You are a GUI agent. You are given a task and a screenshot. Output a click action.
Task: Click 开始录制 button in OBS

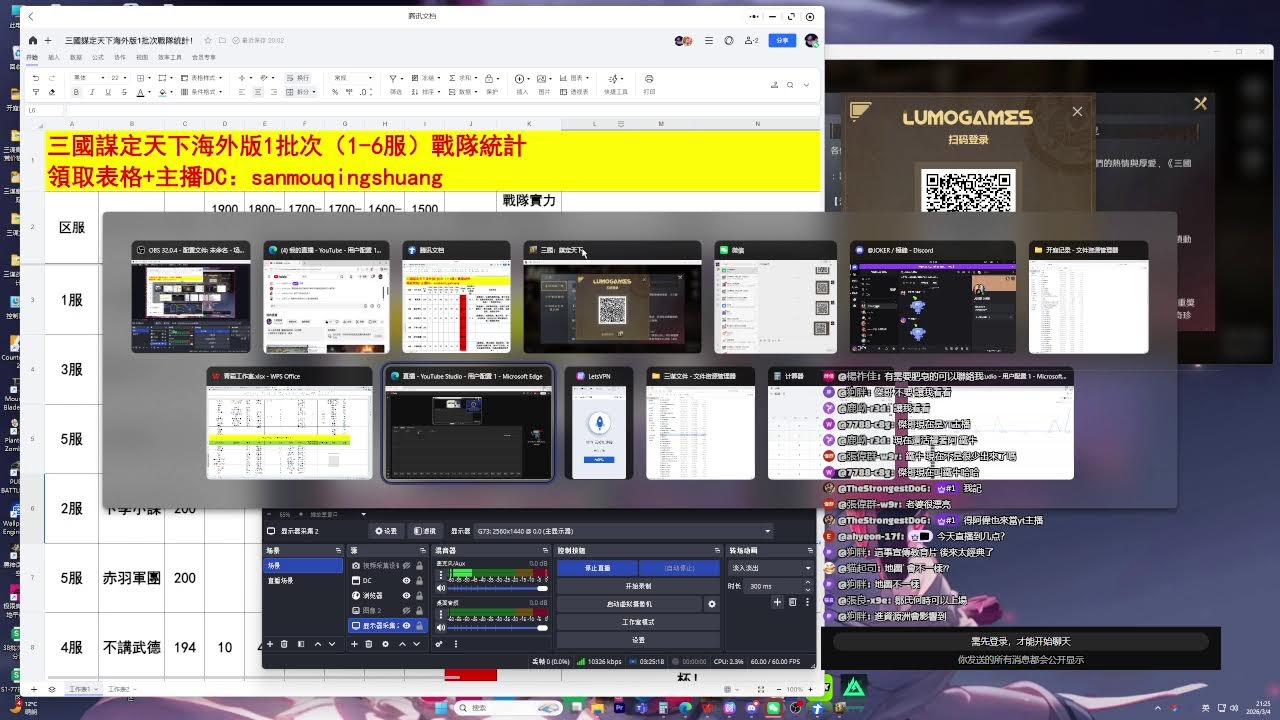click(x=638, y=586)
